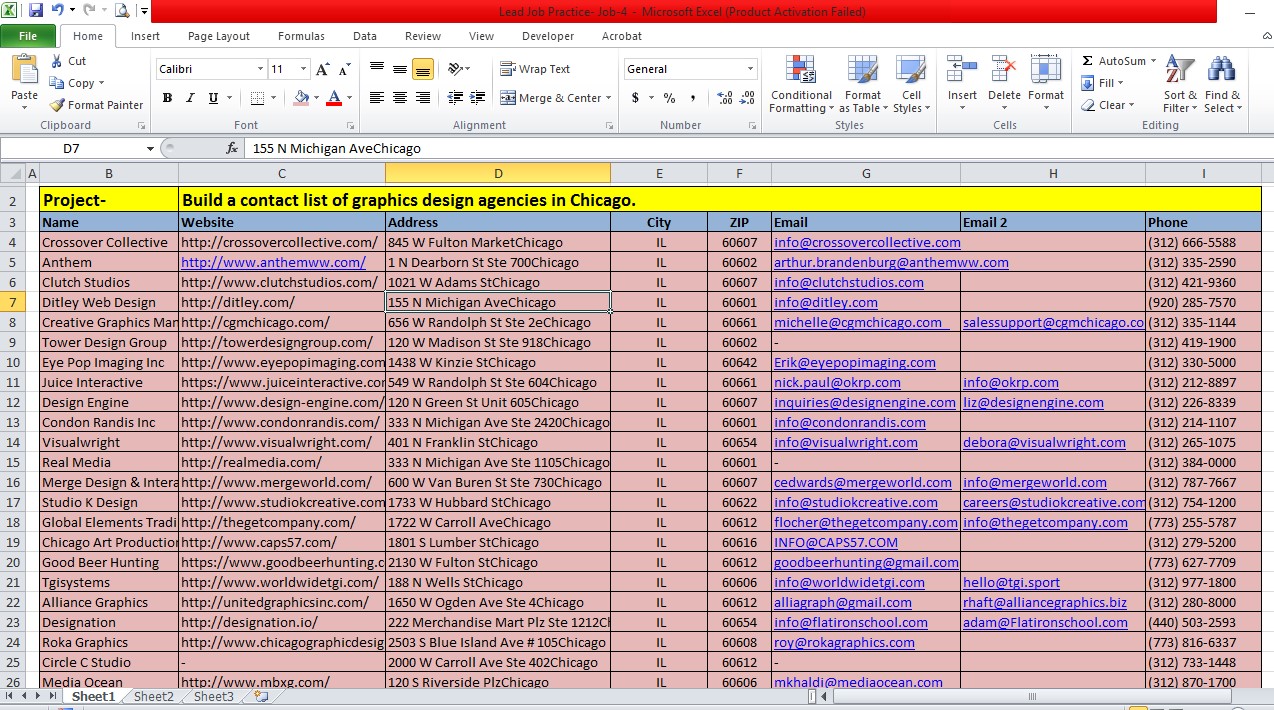Click the Merge & Center button

(551, 98)
